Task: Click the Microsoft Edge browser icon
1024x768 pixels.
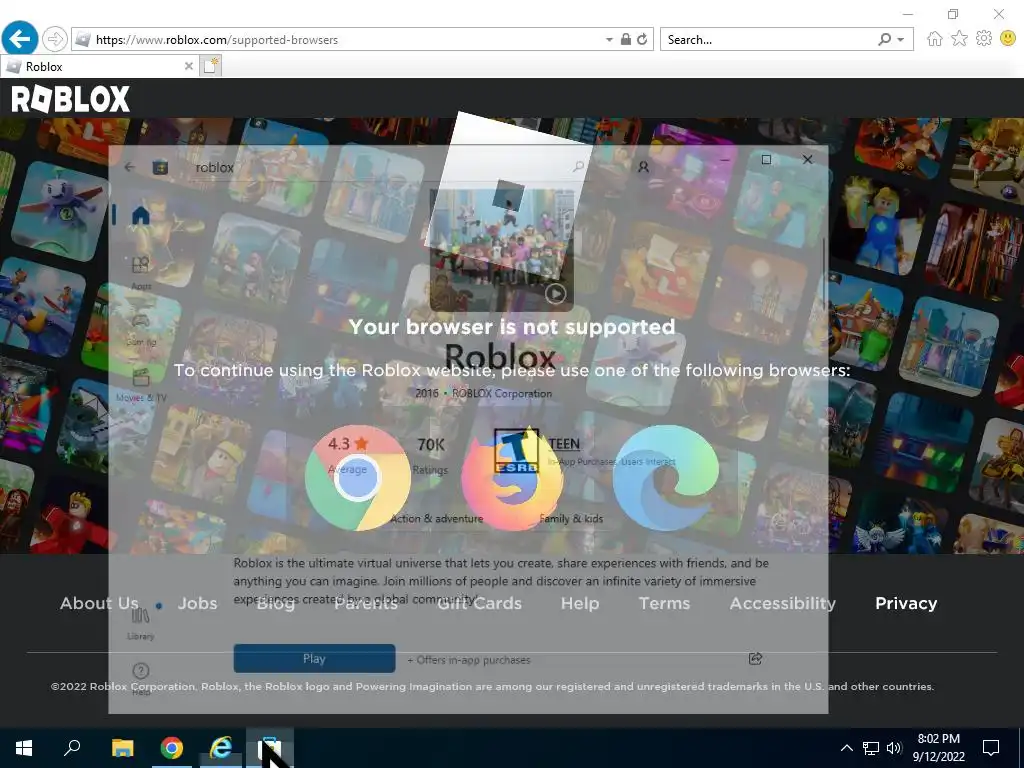Action: point(665,478)
